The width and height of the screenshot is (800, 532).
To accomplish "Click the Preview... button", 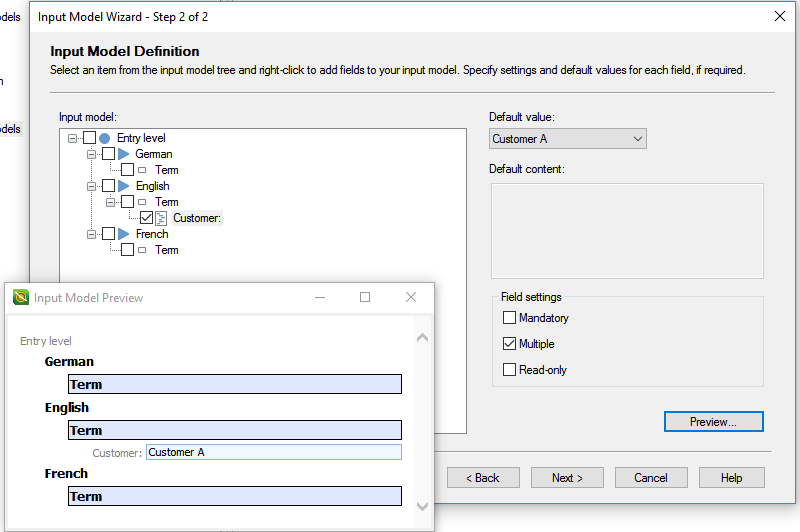I will pyautogui.click(x=713, y=422).
